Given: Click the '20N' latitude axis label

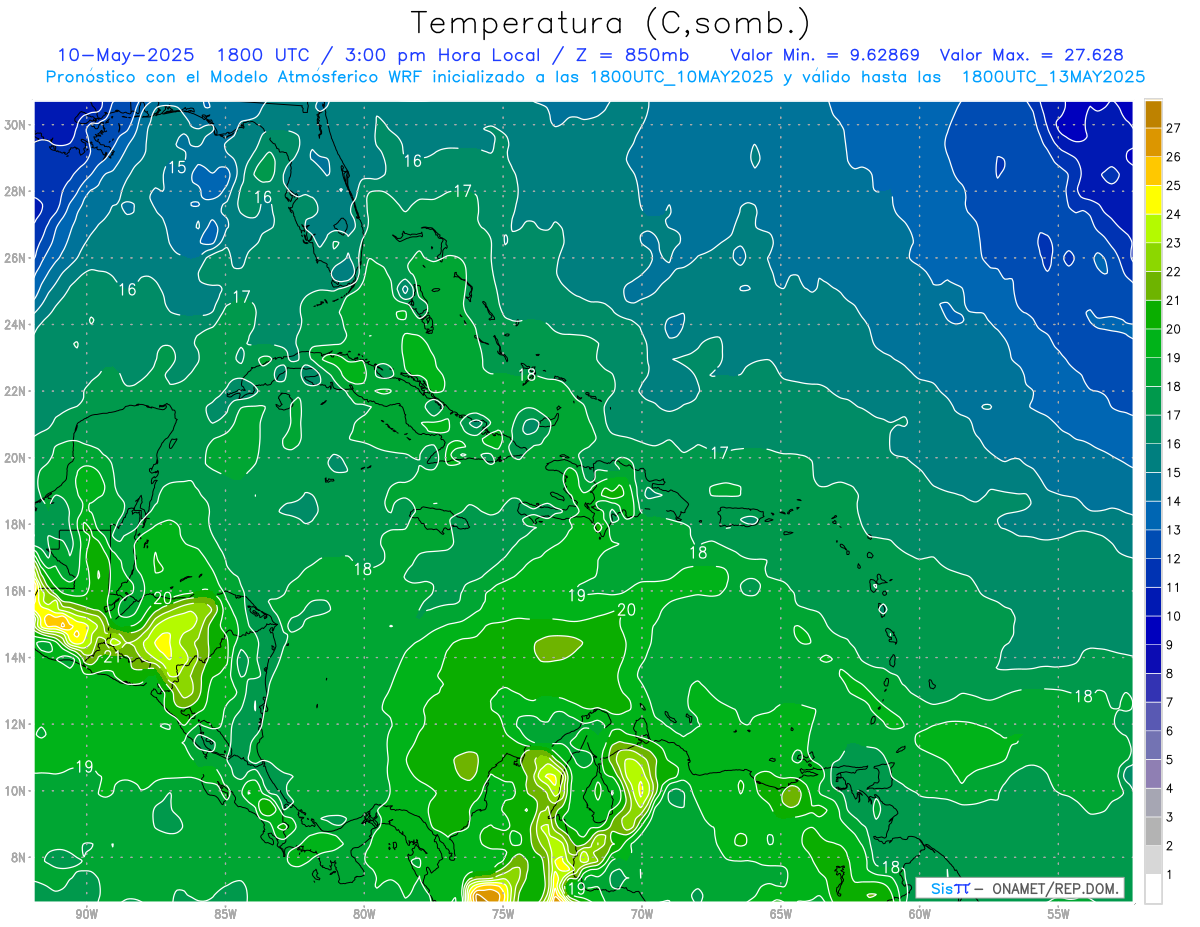Looking at the screenshot, I should point(14,458).
